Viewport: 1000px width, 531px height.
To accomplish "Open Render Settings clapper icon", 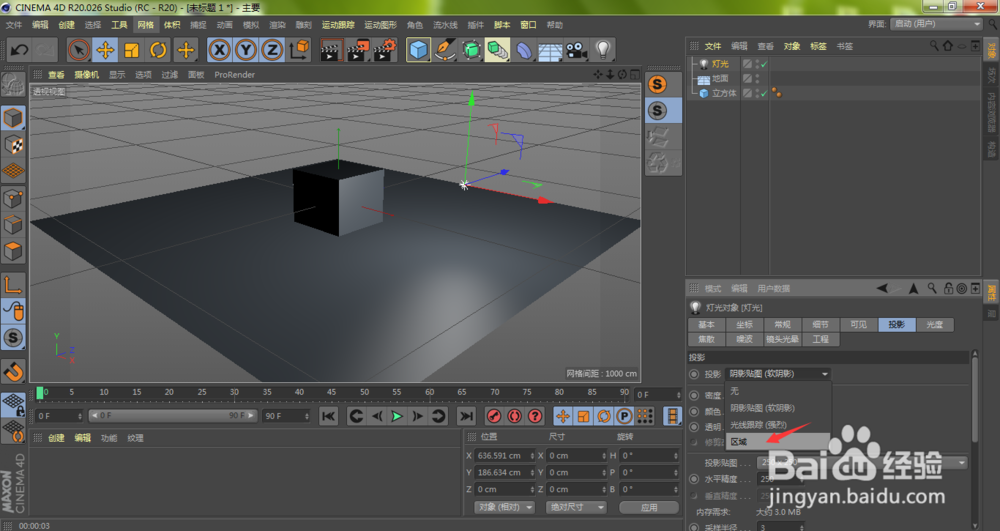I will tap(385, 50).
